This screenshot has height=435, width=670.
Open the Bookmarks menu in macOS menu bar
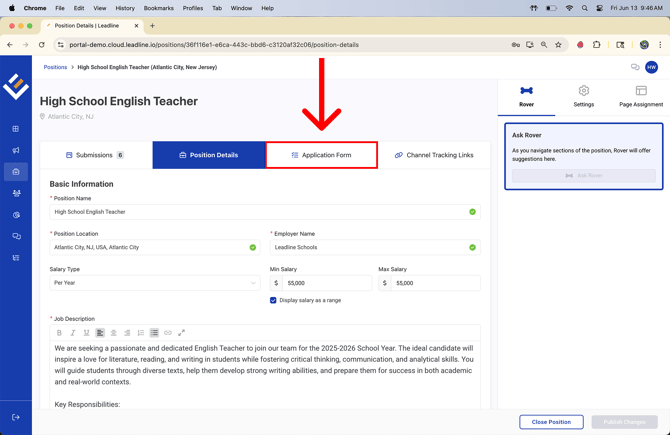pyautogui.click(x=158, y=8)
